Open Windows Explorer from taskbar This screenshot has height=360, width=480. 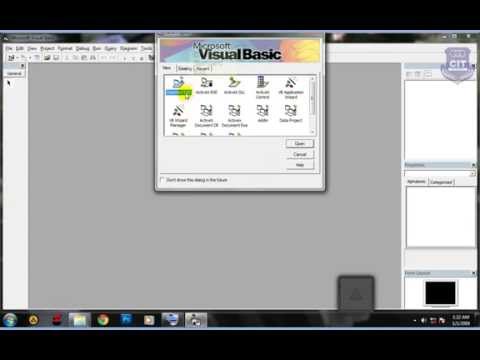[79, 320]
